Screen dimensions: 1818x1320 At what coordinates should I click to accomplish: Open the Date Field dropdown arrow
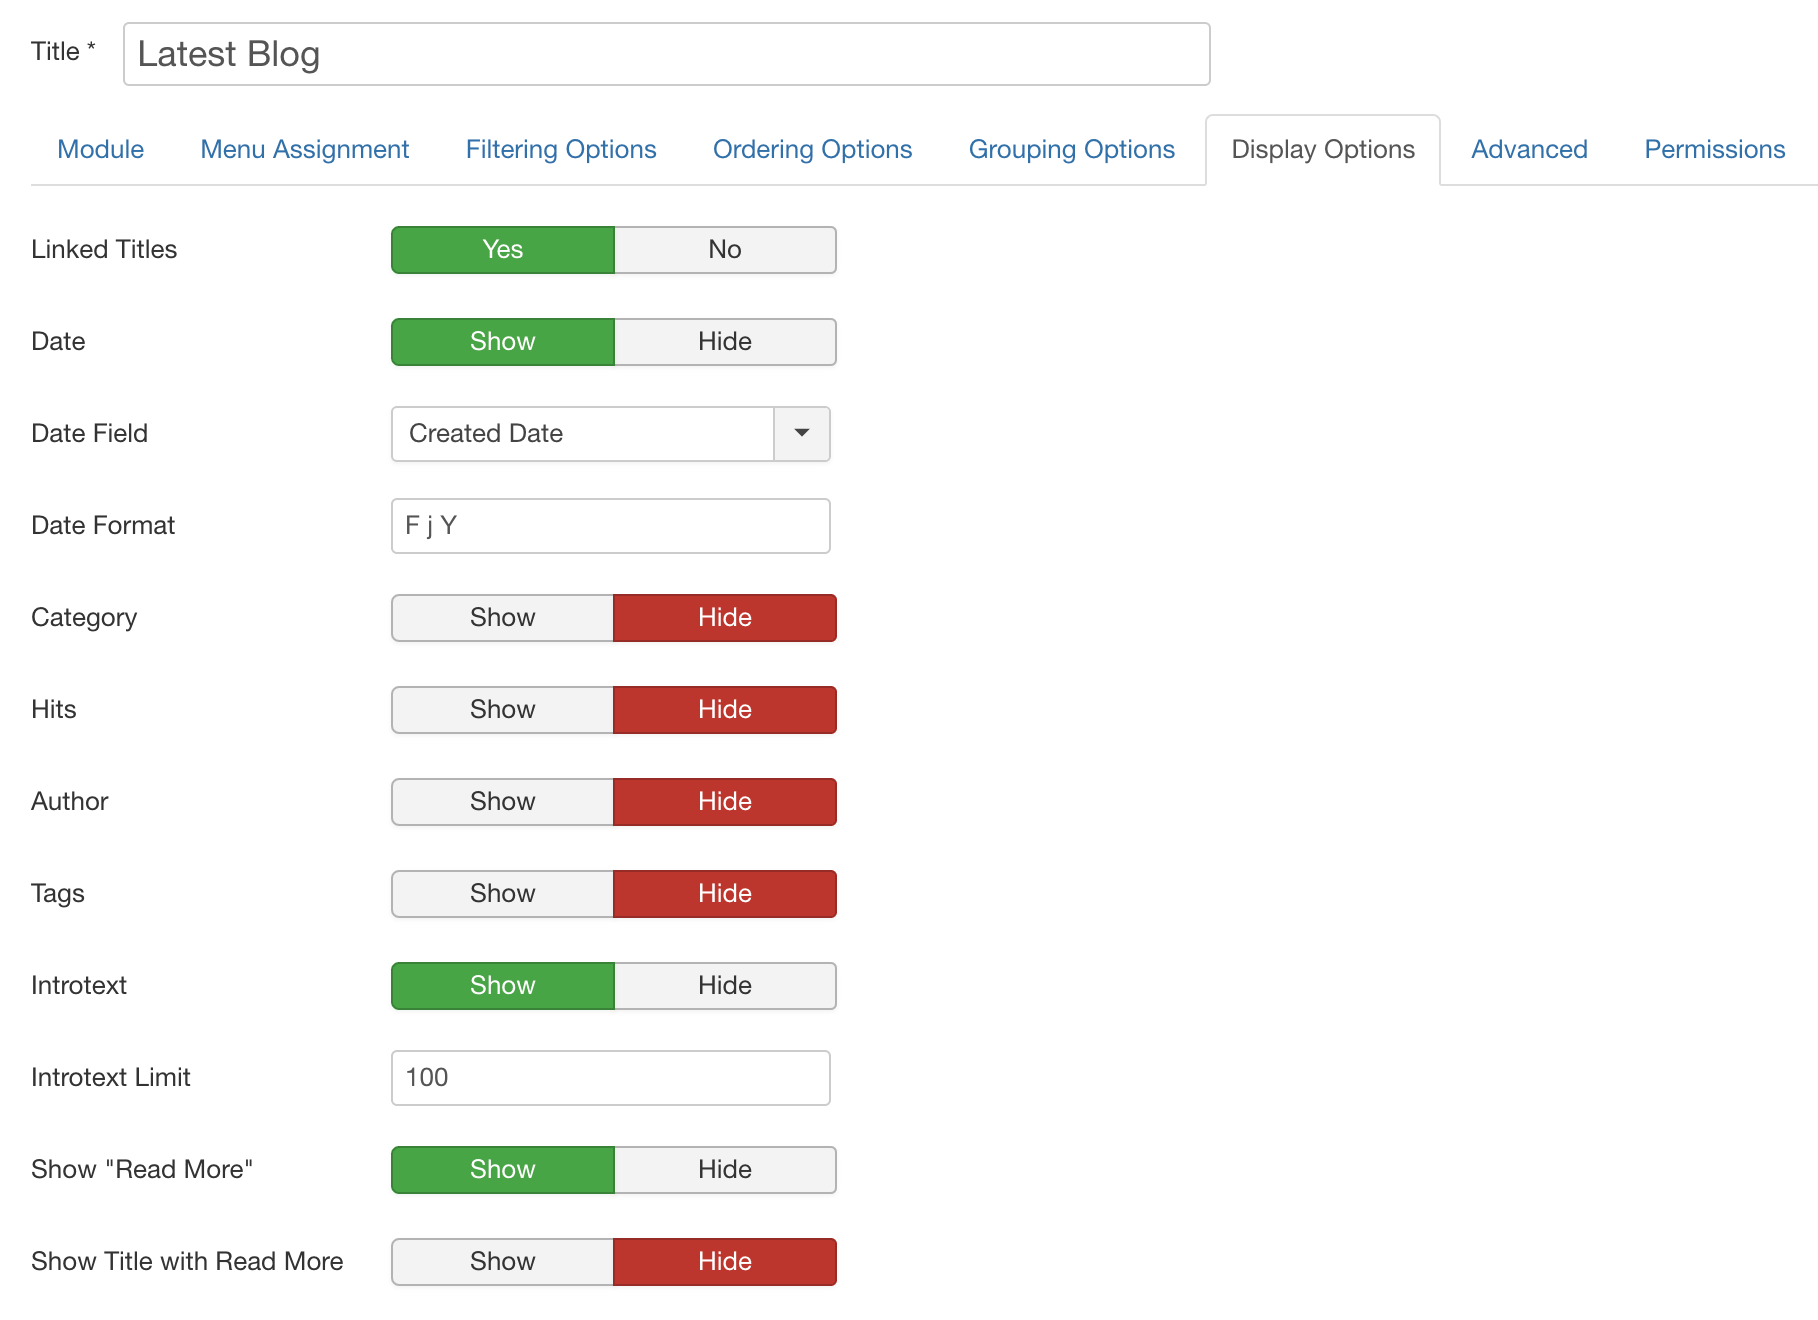(802, 434)
